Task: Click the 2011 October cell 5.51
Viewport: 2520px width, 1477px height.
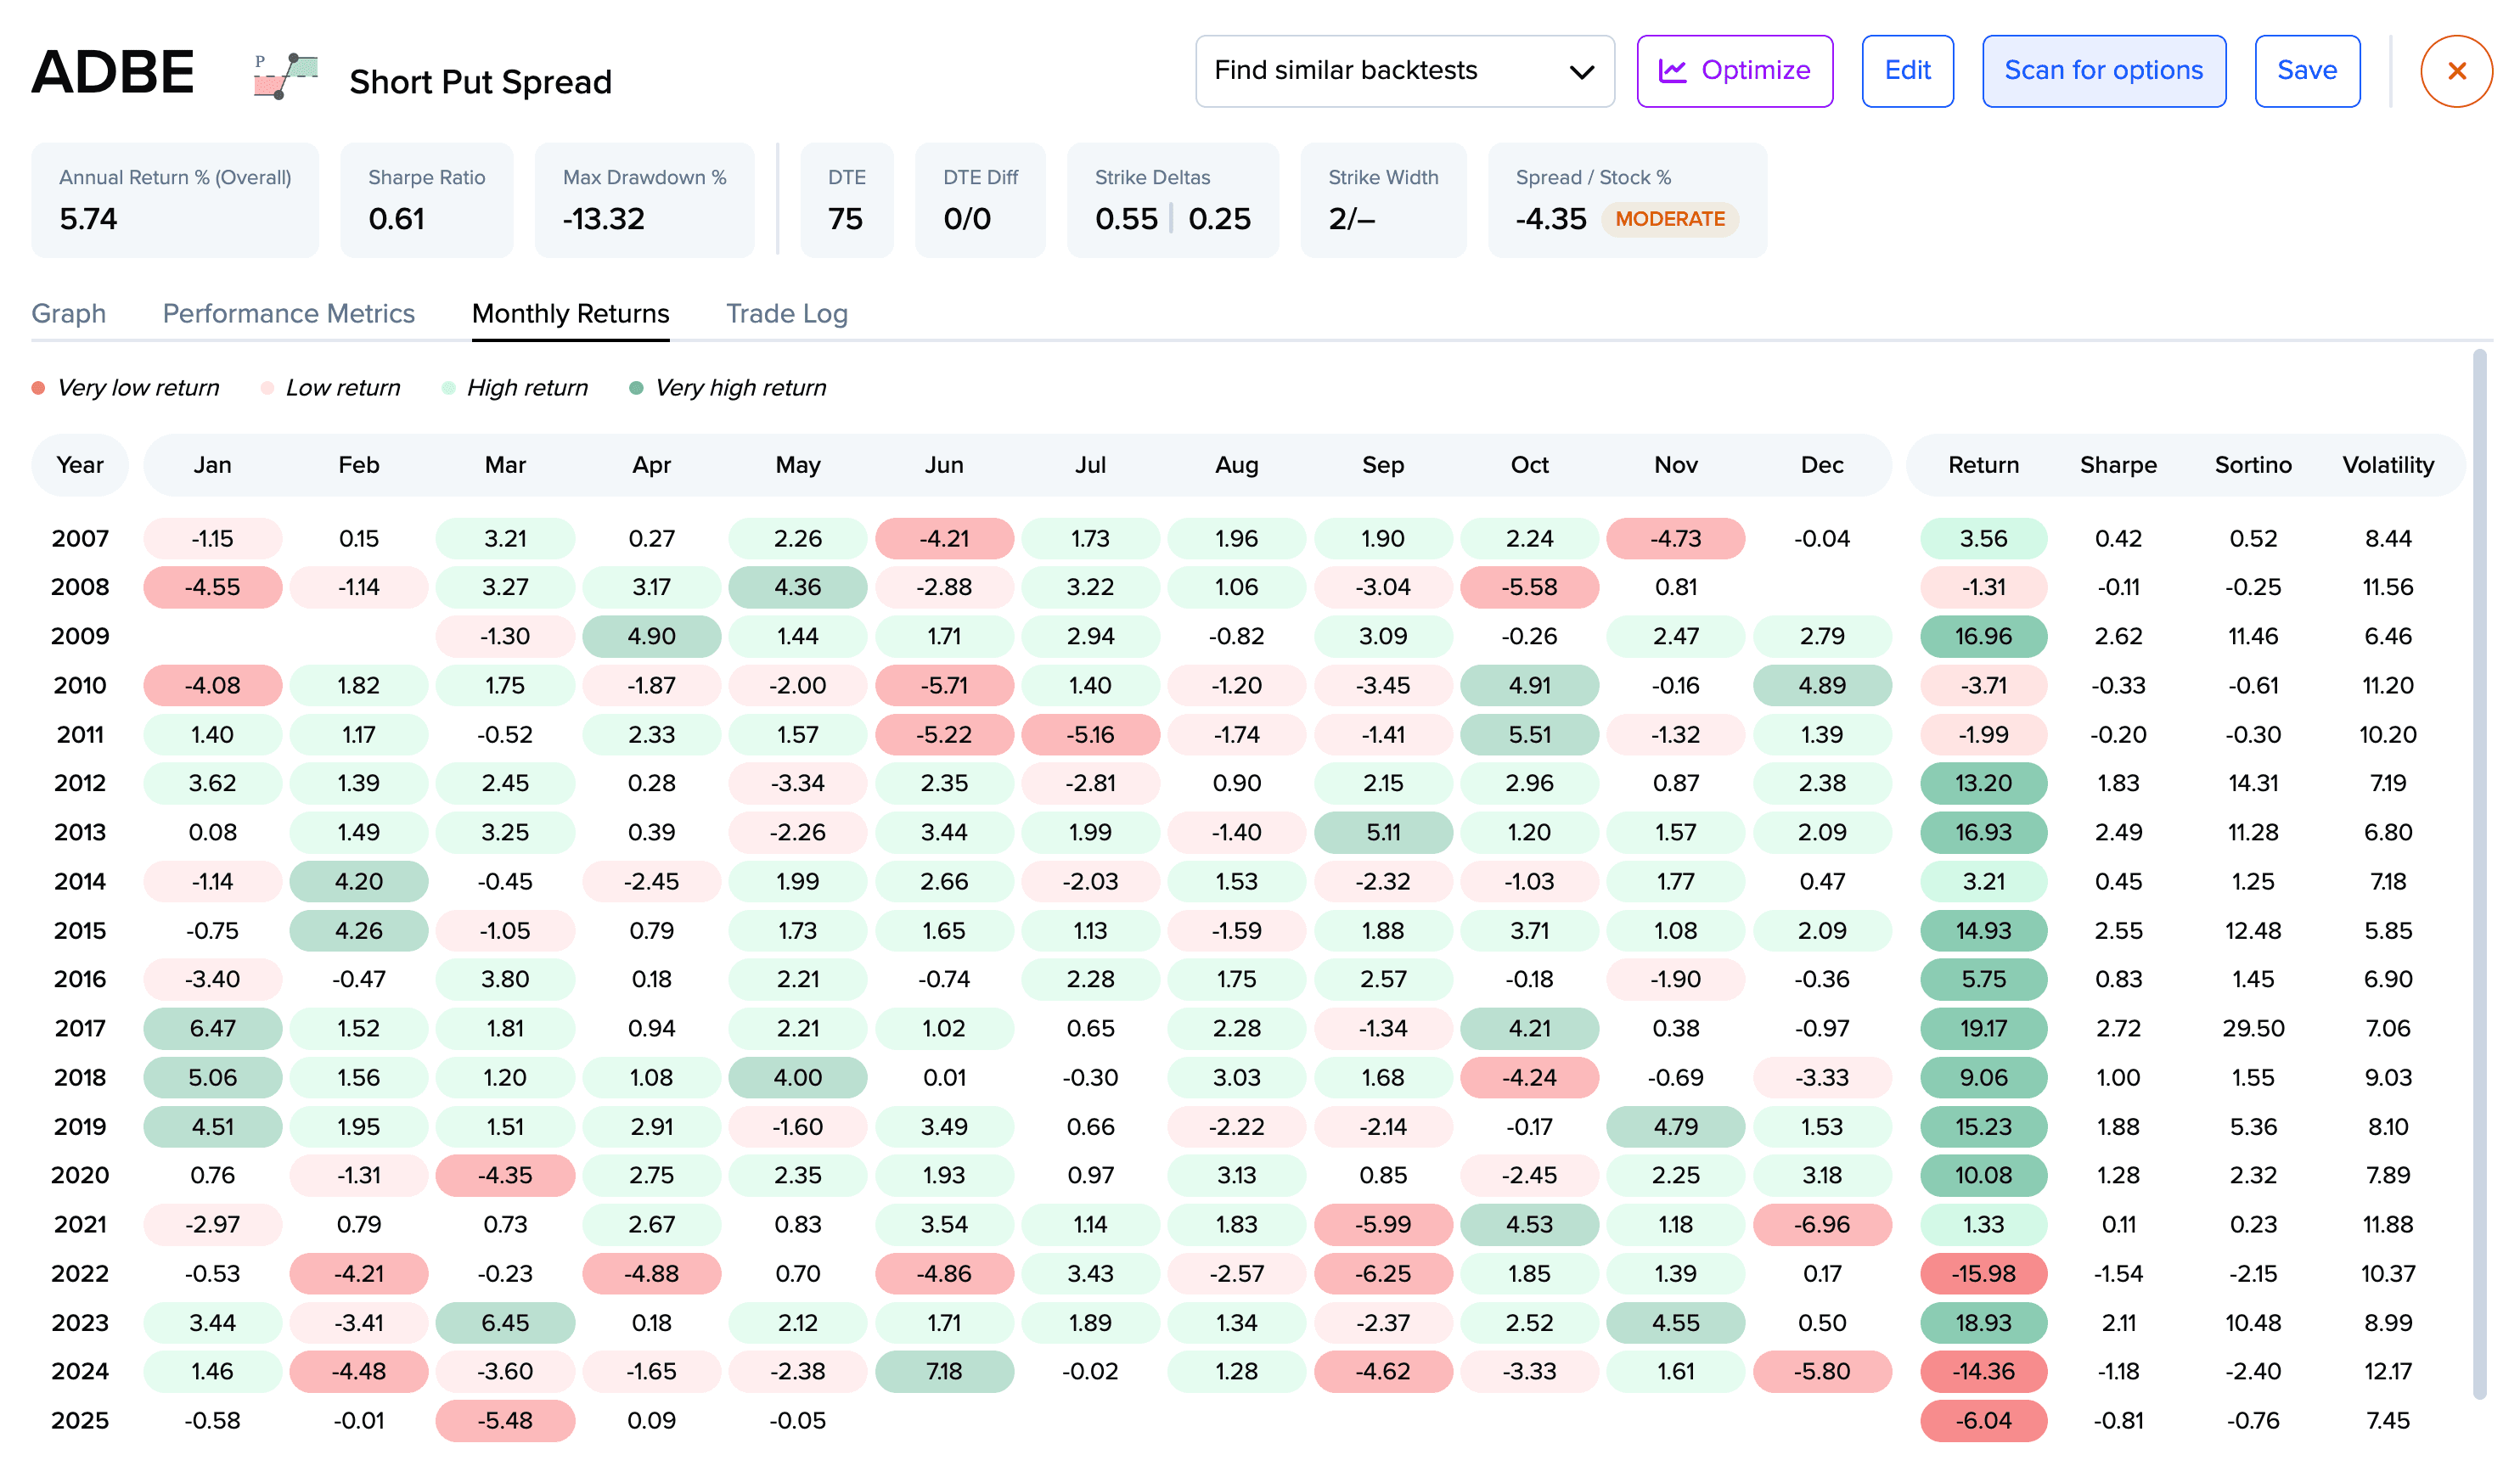Action: pyautogui.click(x=1529, y=735)
